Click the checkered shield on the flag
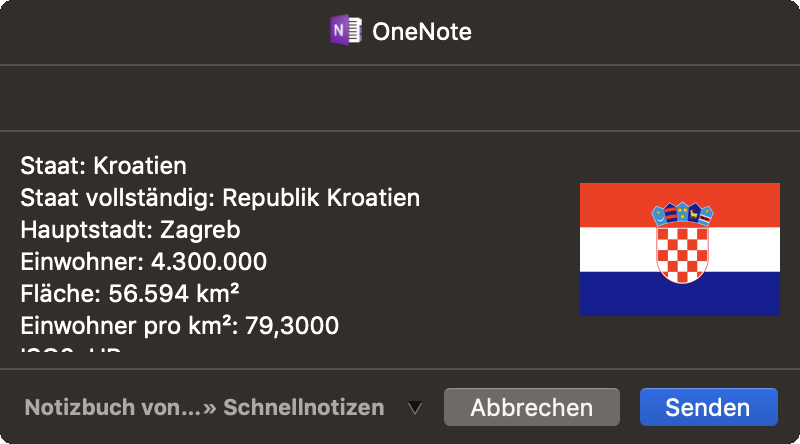This screenshot has height=444, width=800. 682,254
